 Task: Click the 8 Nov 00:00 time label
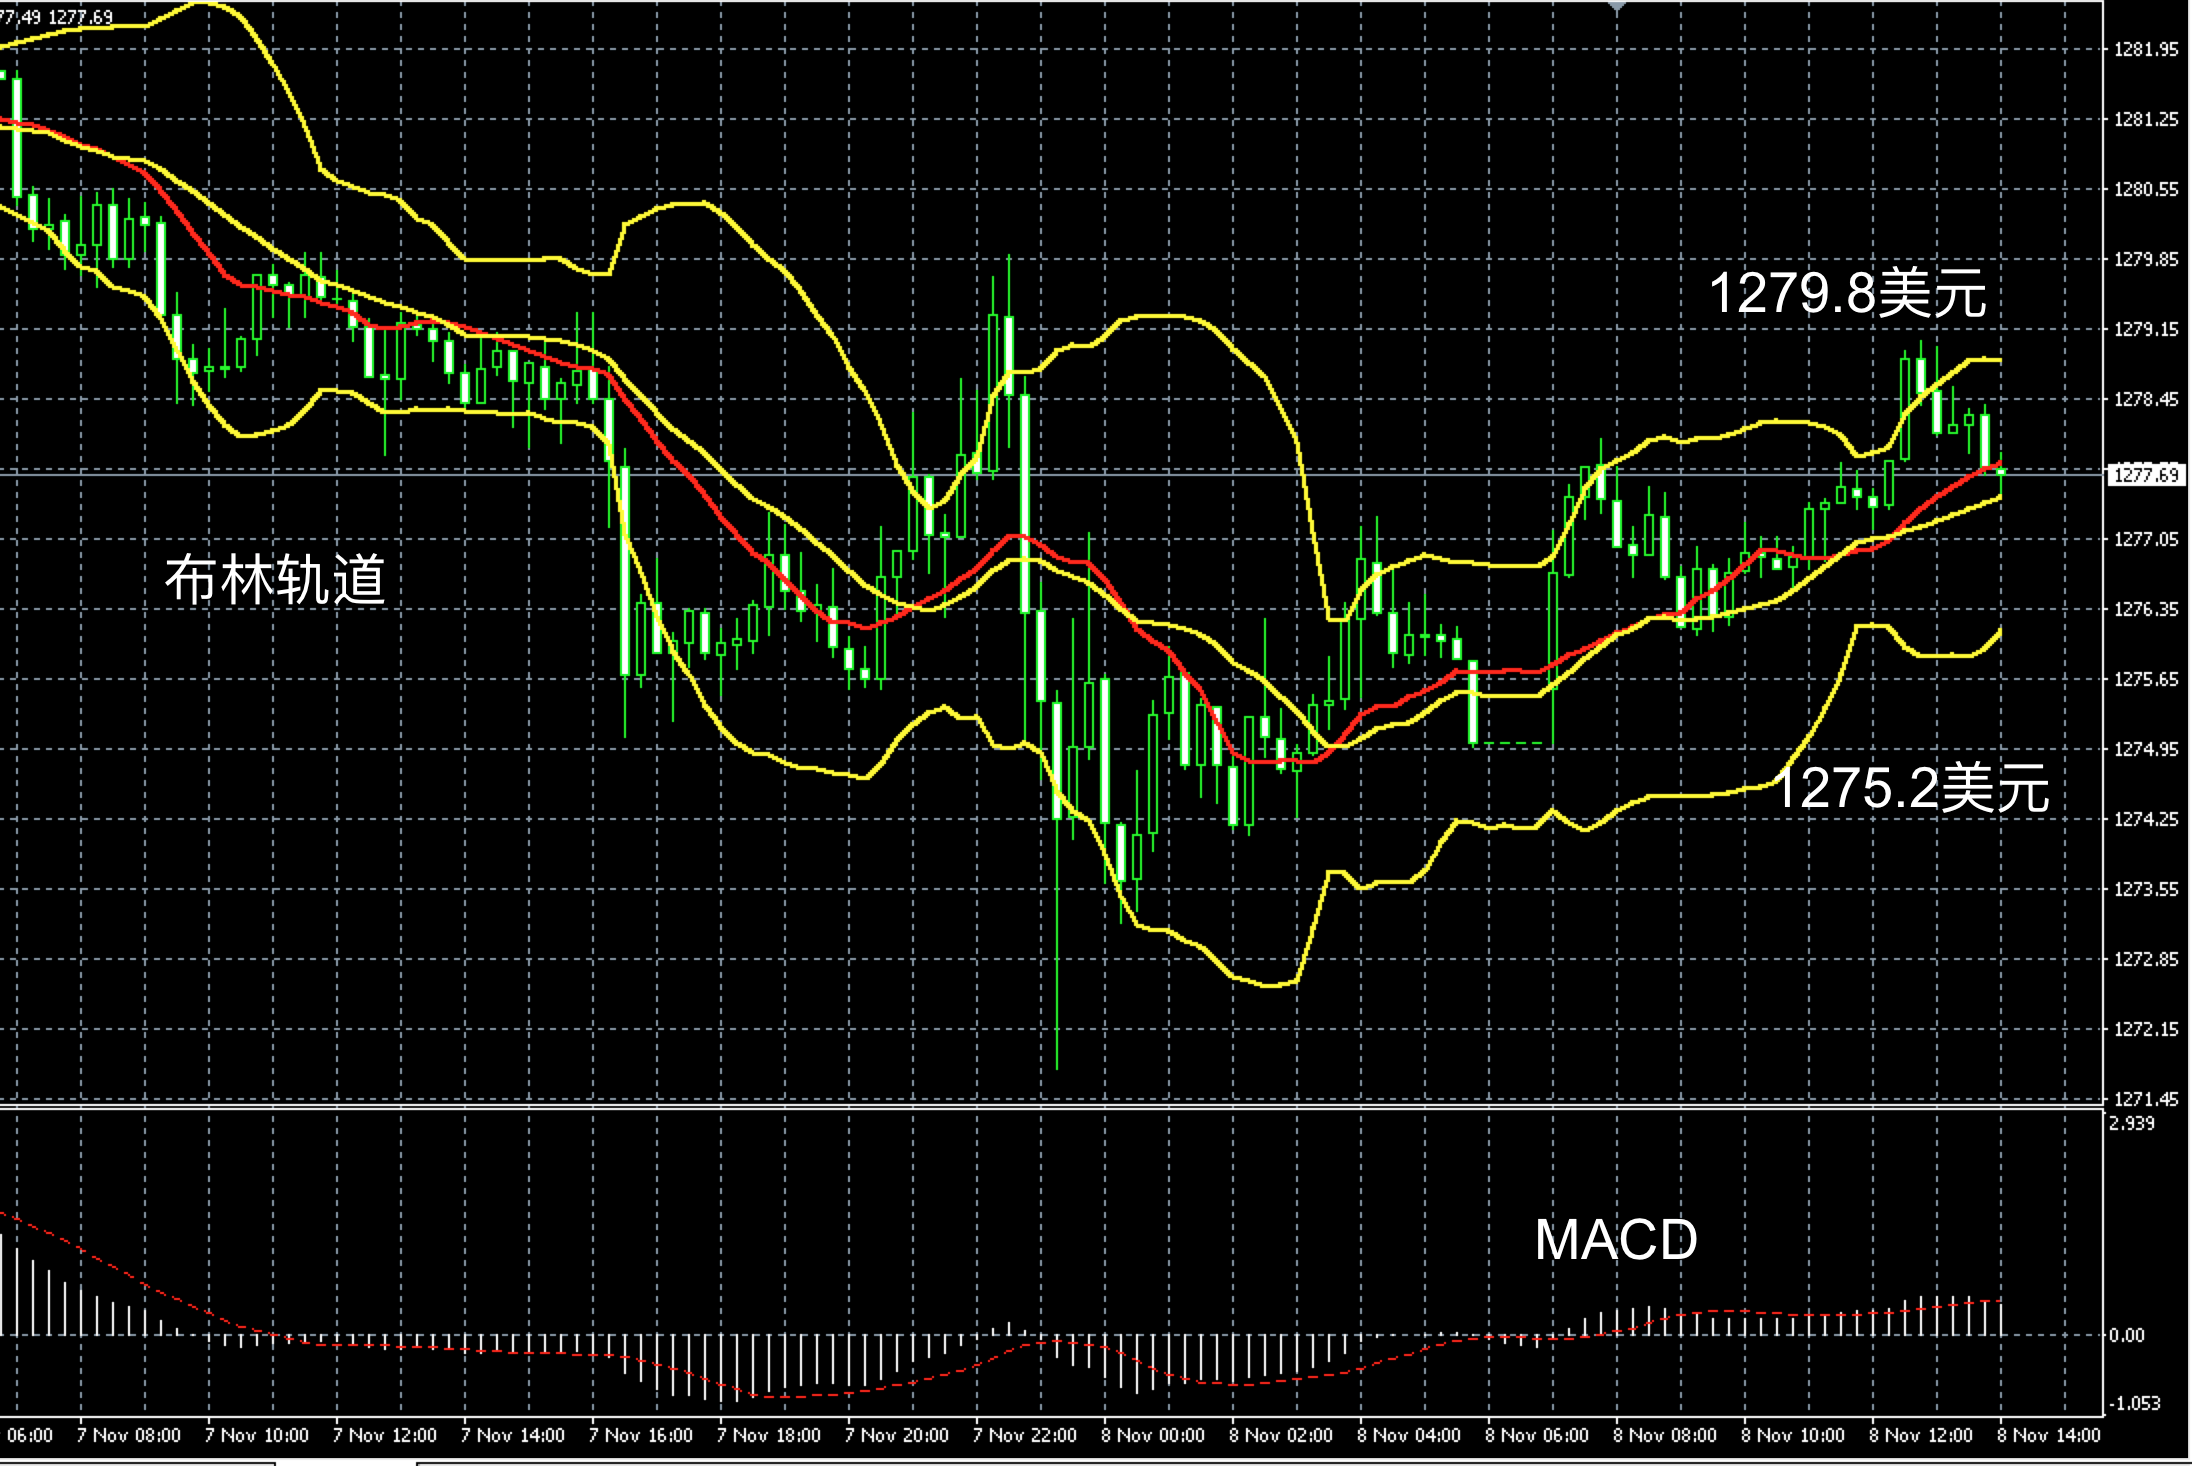[x=1152, y=1435]
